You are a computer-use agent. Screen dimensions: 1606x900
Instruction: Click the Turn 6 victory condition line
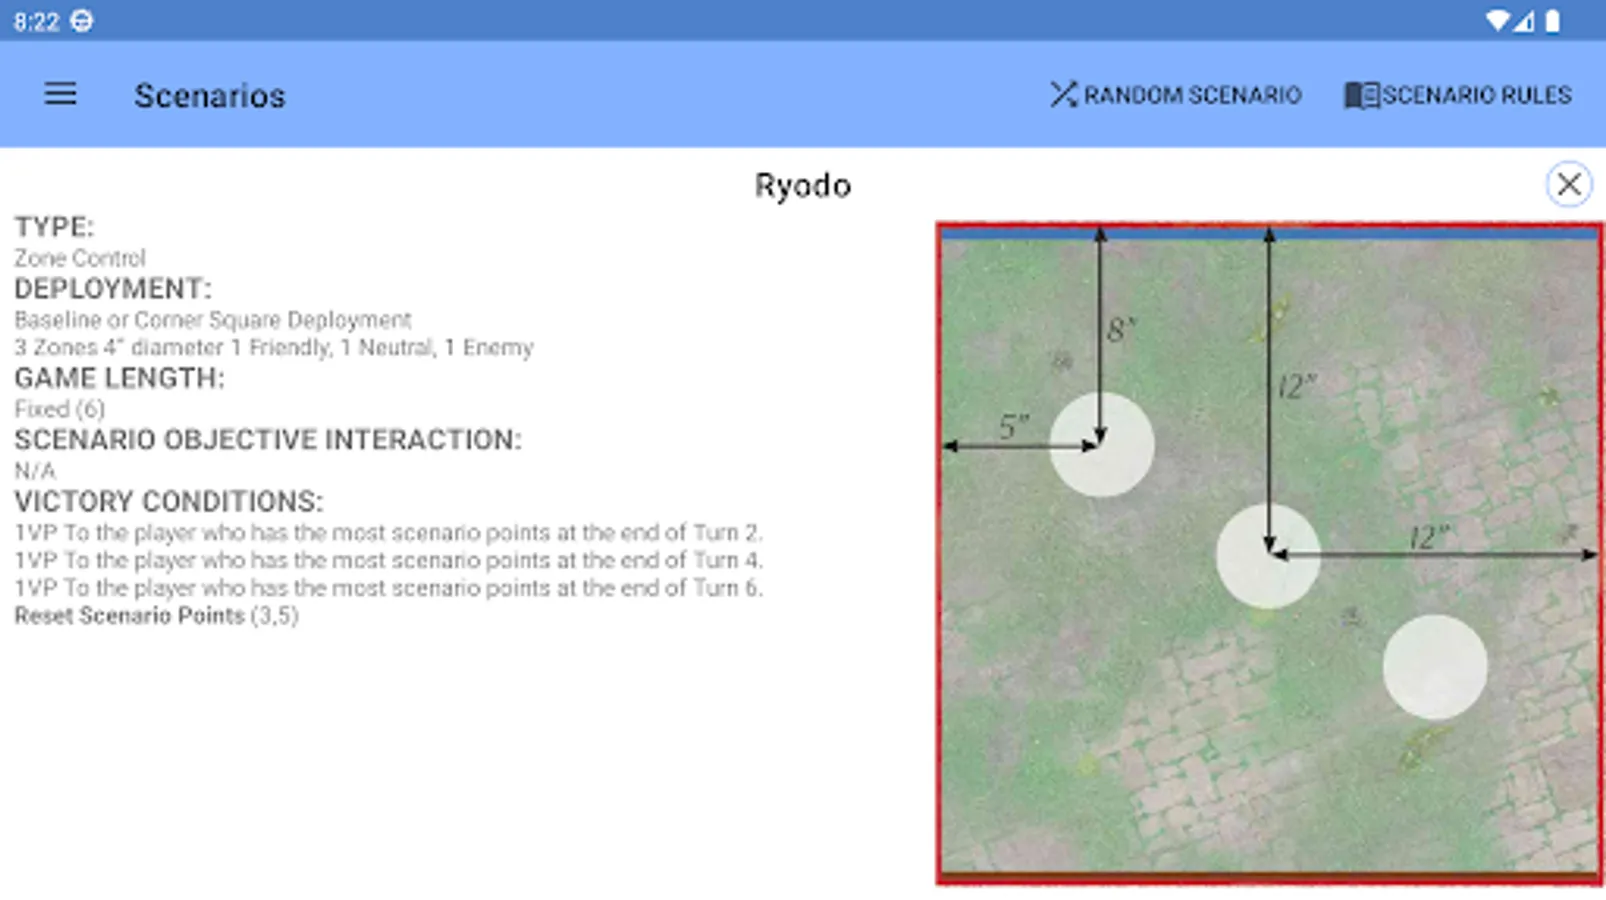click(388, 588)
